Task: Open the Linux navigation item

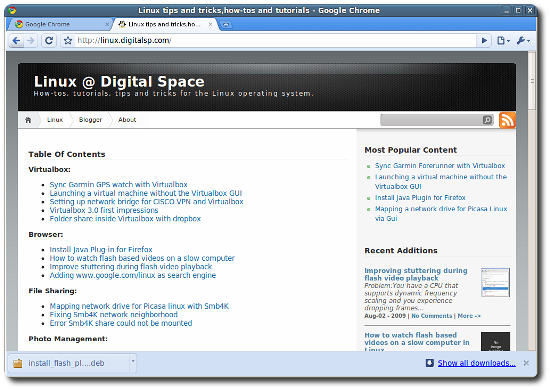Action: 55,120
